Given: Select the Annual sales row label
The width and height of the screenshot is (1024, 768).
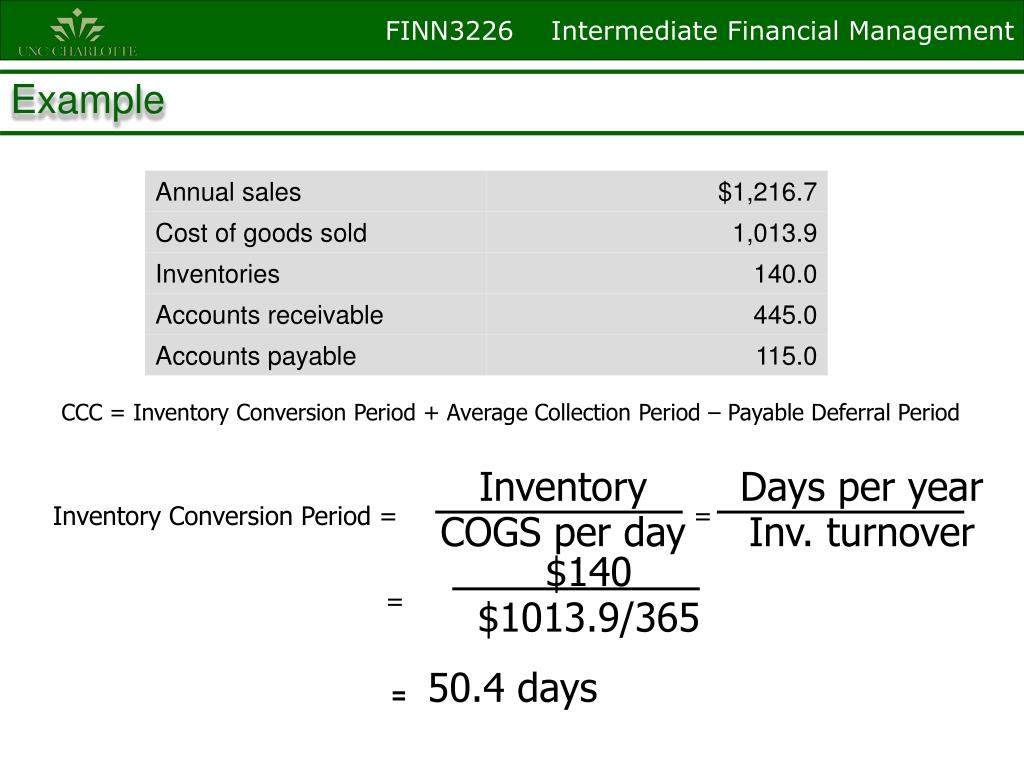Looking at the screenshot, I should (228, 193).
